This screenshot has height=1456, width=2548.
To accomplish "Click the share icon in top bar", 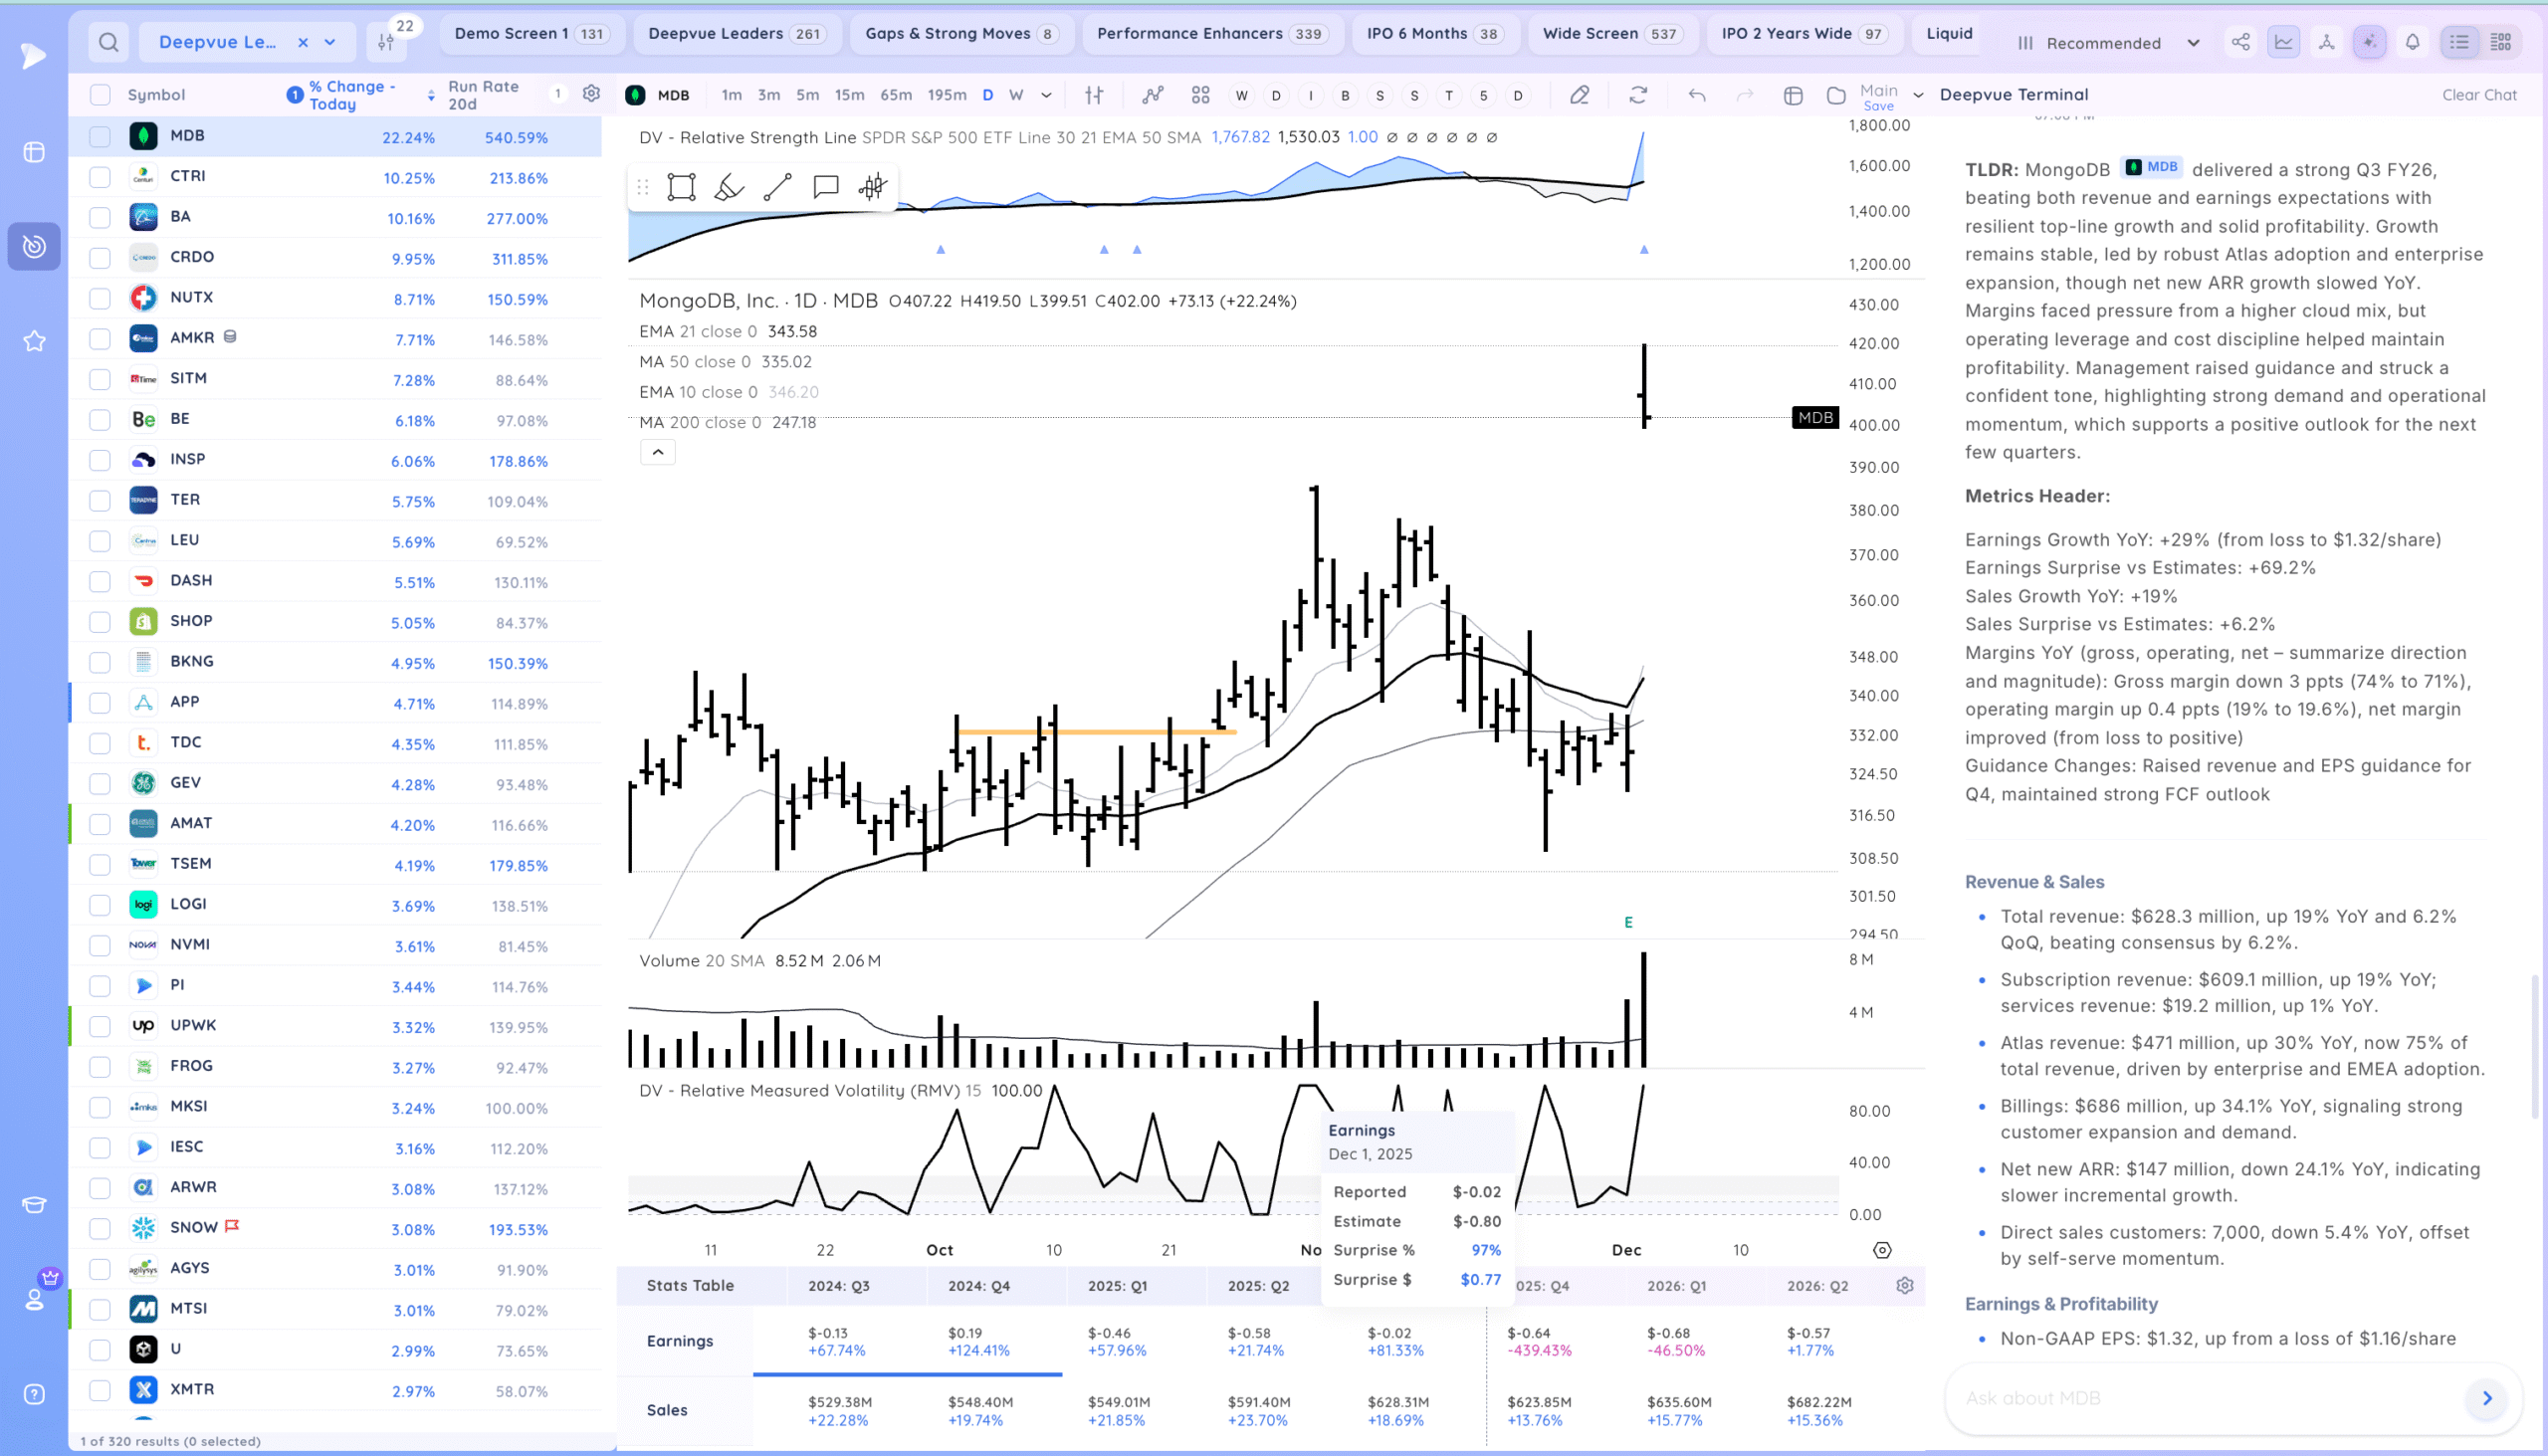I will (x=2240, y=42).
